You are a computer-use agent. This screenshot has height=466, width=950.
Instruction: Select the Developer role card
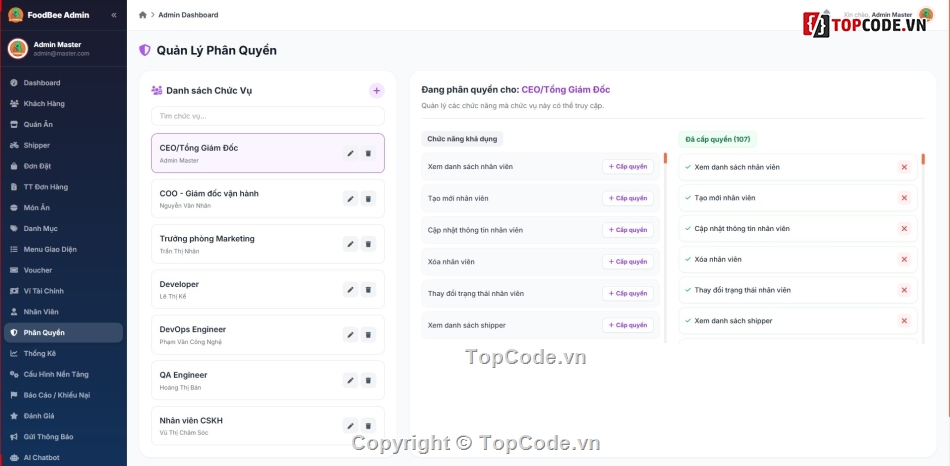pyautogui.click(x=268, y=290)
